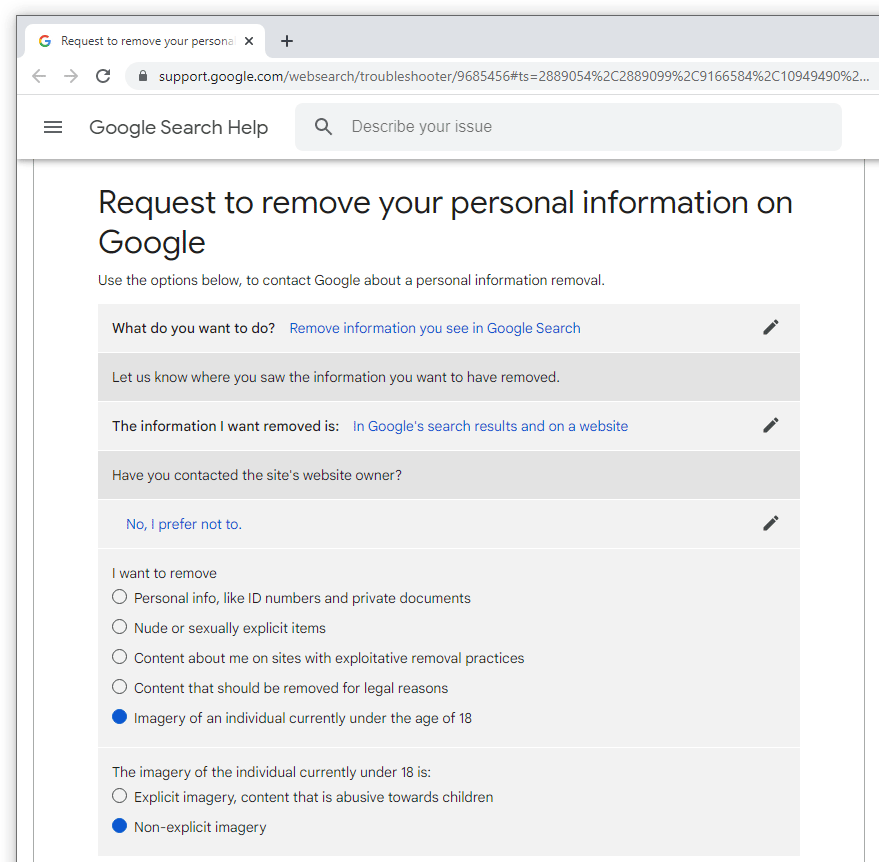
Task: Click the browser back arrow
Action: click(39, 76)
